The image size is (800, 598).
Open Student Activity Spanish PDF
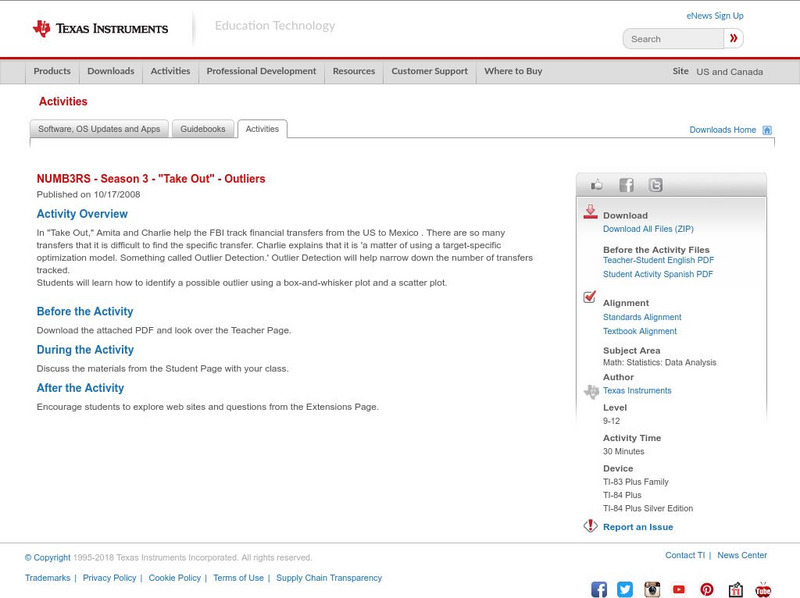(x=658, y=274)
